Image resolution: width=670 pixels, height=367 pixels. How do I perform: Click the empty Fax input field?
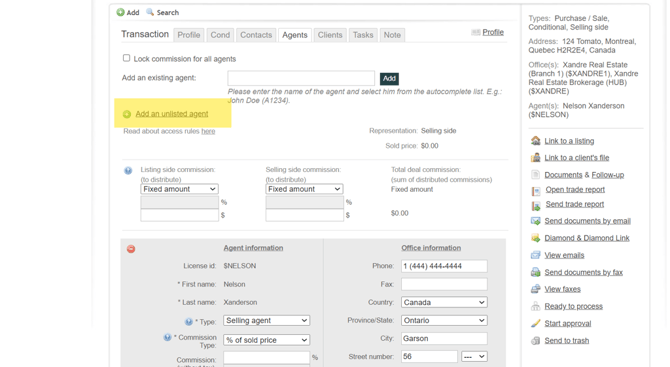click(x=444, y=284)
